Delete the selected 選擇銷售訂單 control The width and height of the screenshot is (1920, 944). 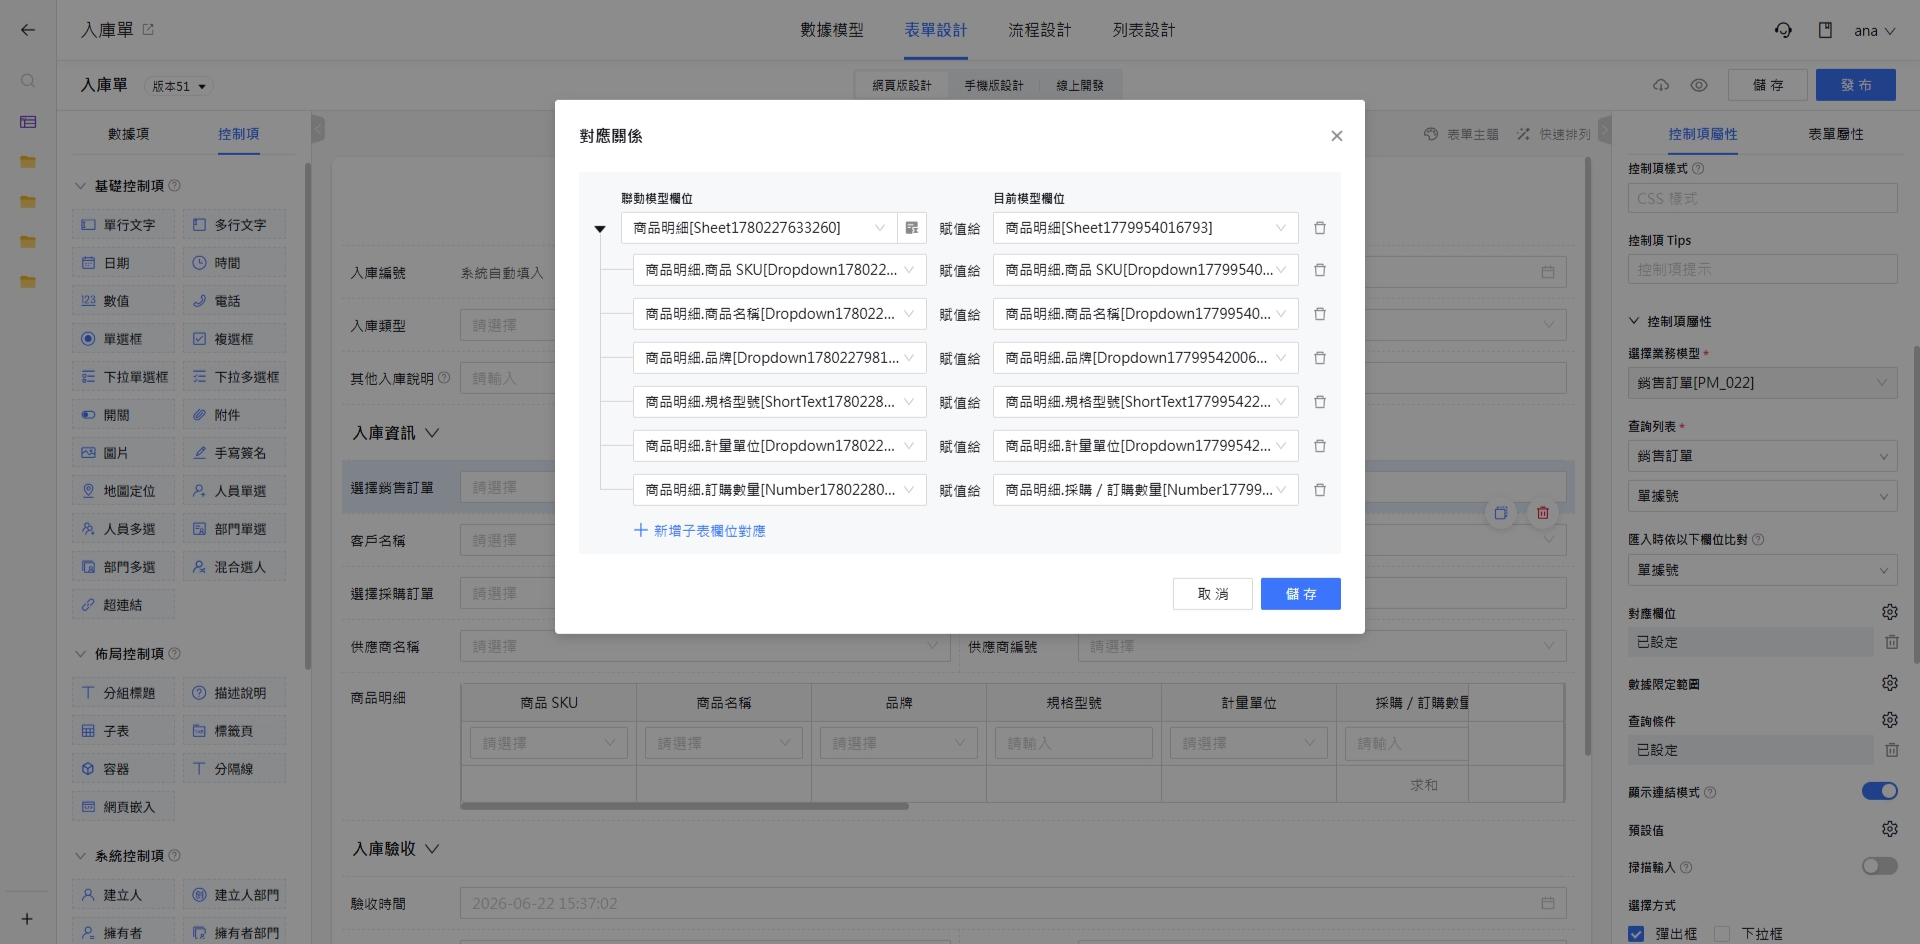tap(1542, 513)
